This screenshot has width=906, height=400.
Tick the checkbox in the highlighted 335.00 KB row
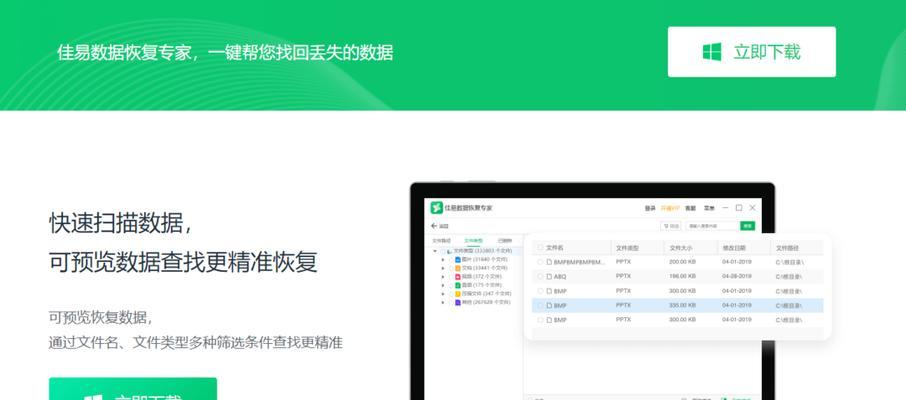click(x=540, y=305)
